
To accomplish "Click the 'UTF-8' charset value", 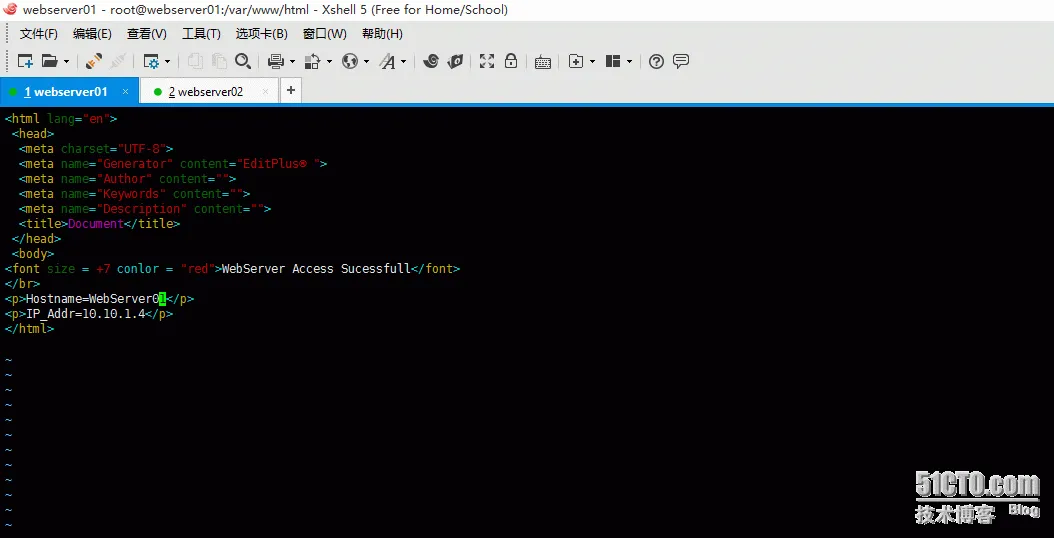I will point(142,149).
